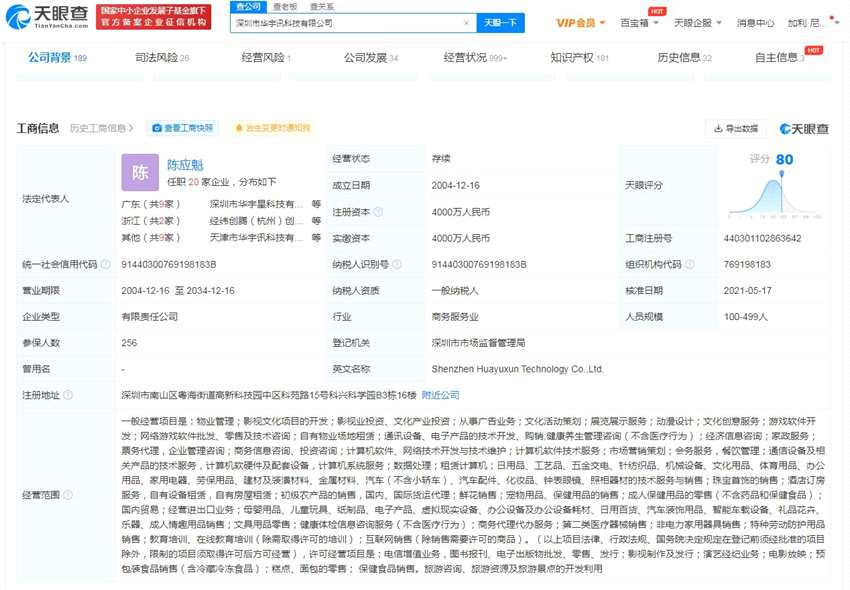Select the 经营风险 section tab

tap(266, 57)
